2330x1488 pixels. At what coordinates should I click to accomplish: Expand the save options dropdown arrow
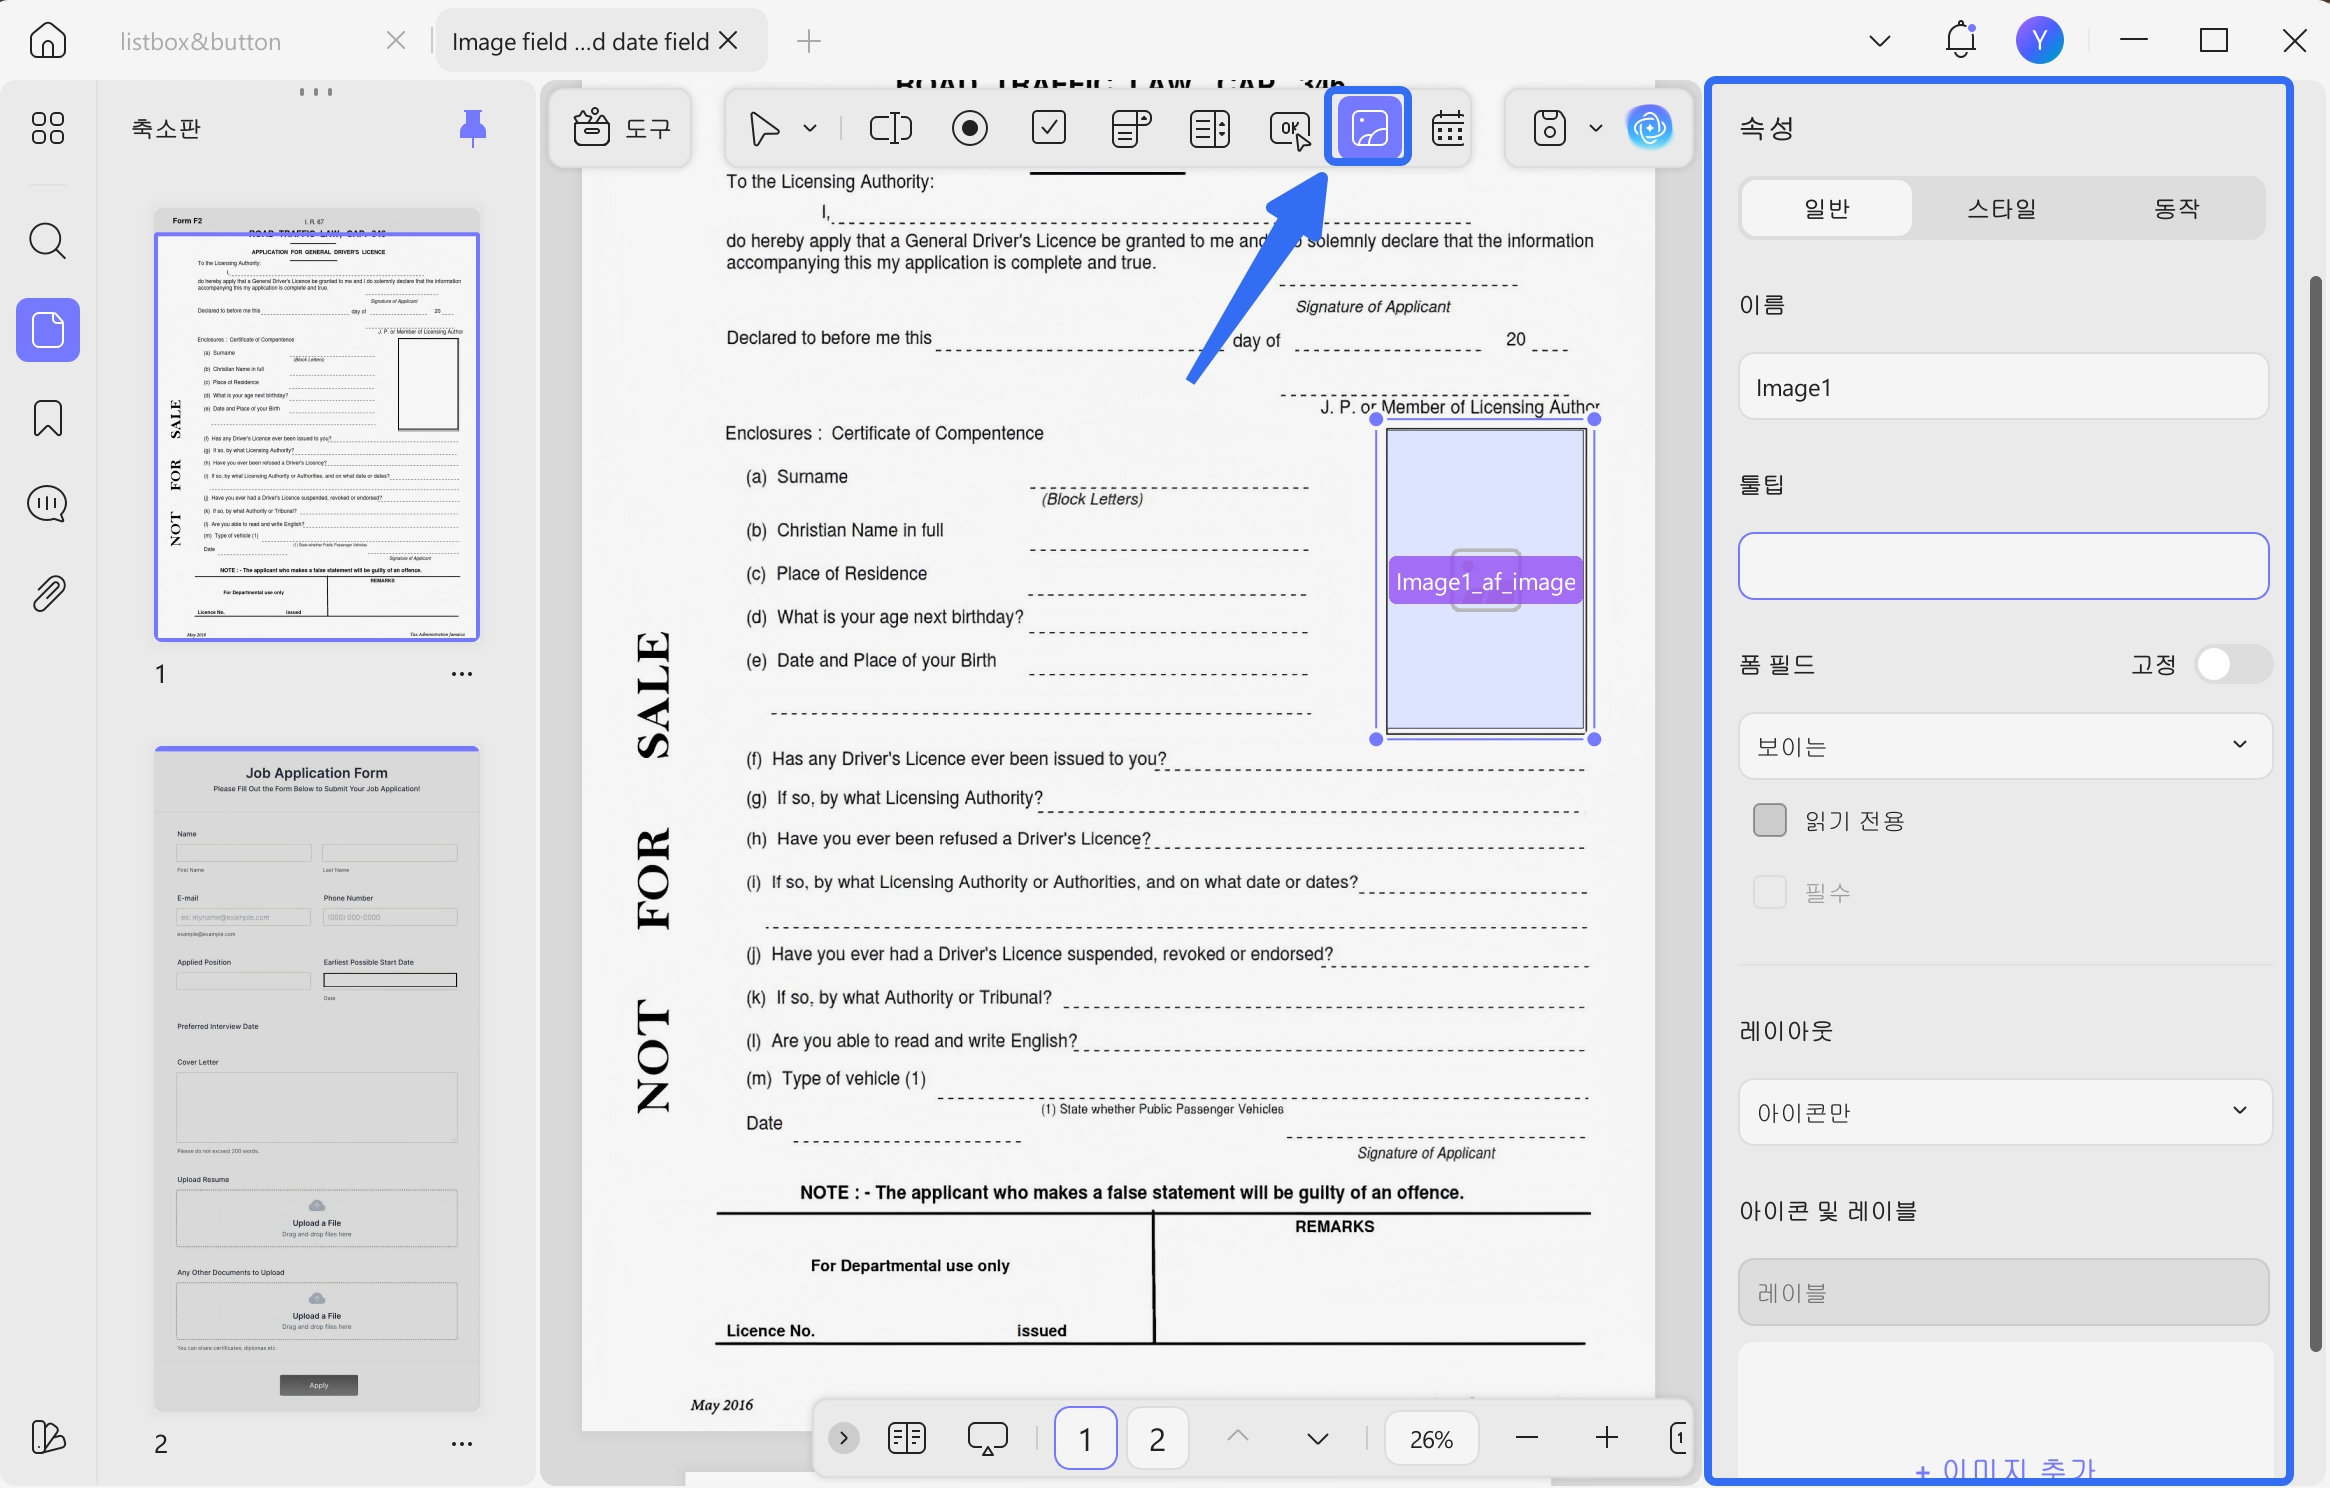point(1596,128)
